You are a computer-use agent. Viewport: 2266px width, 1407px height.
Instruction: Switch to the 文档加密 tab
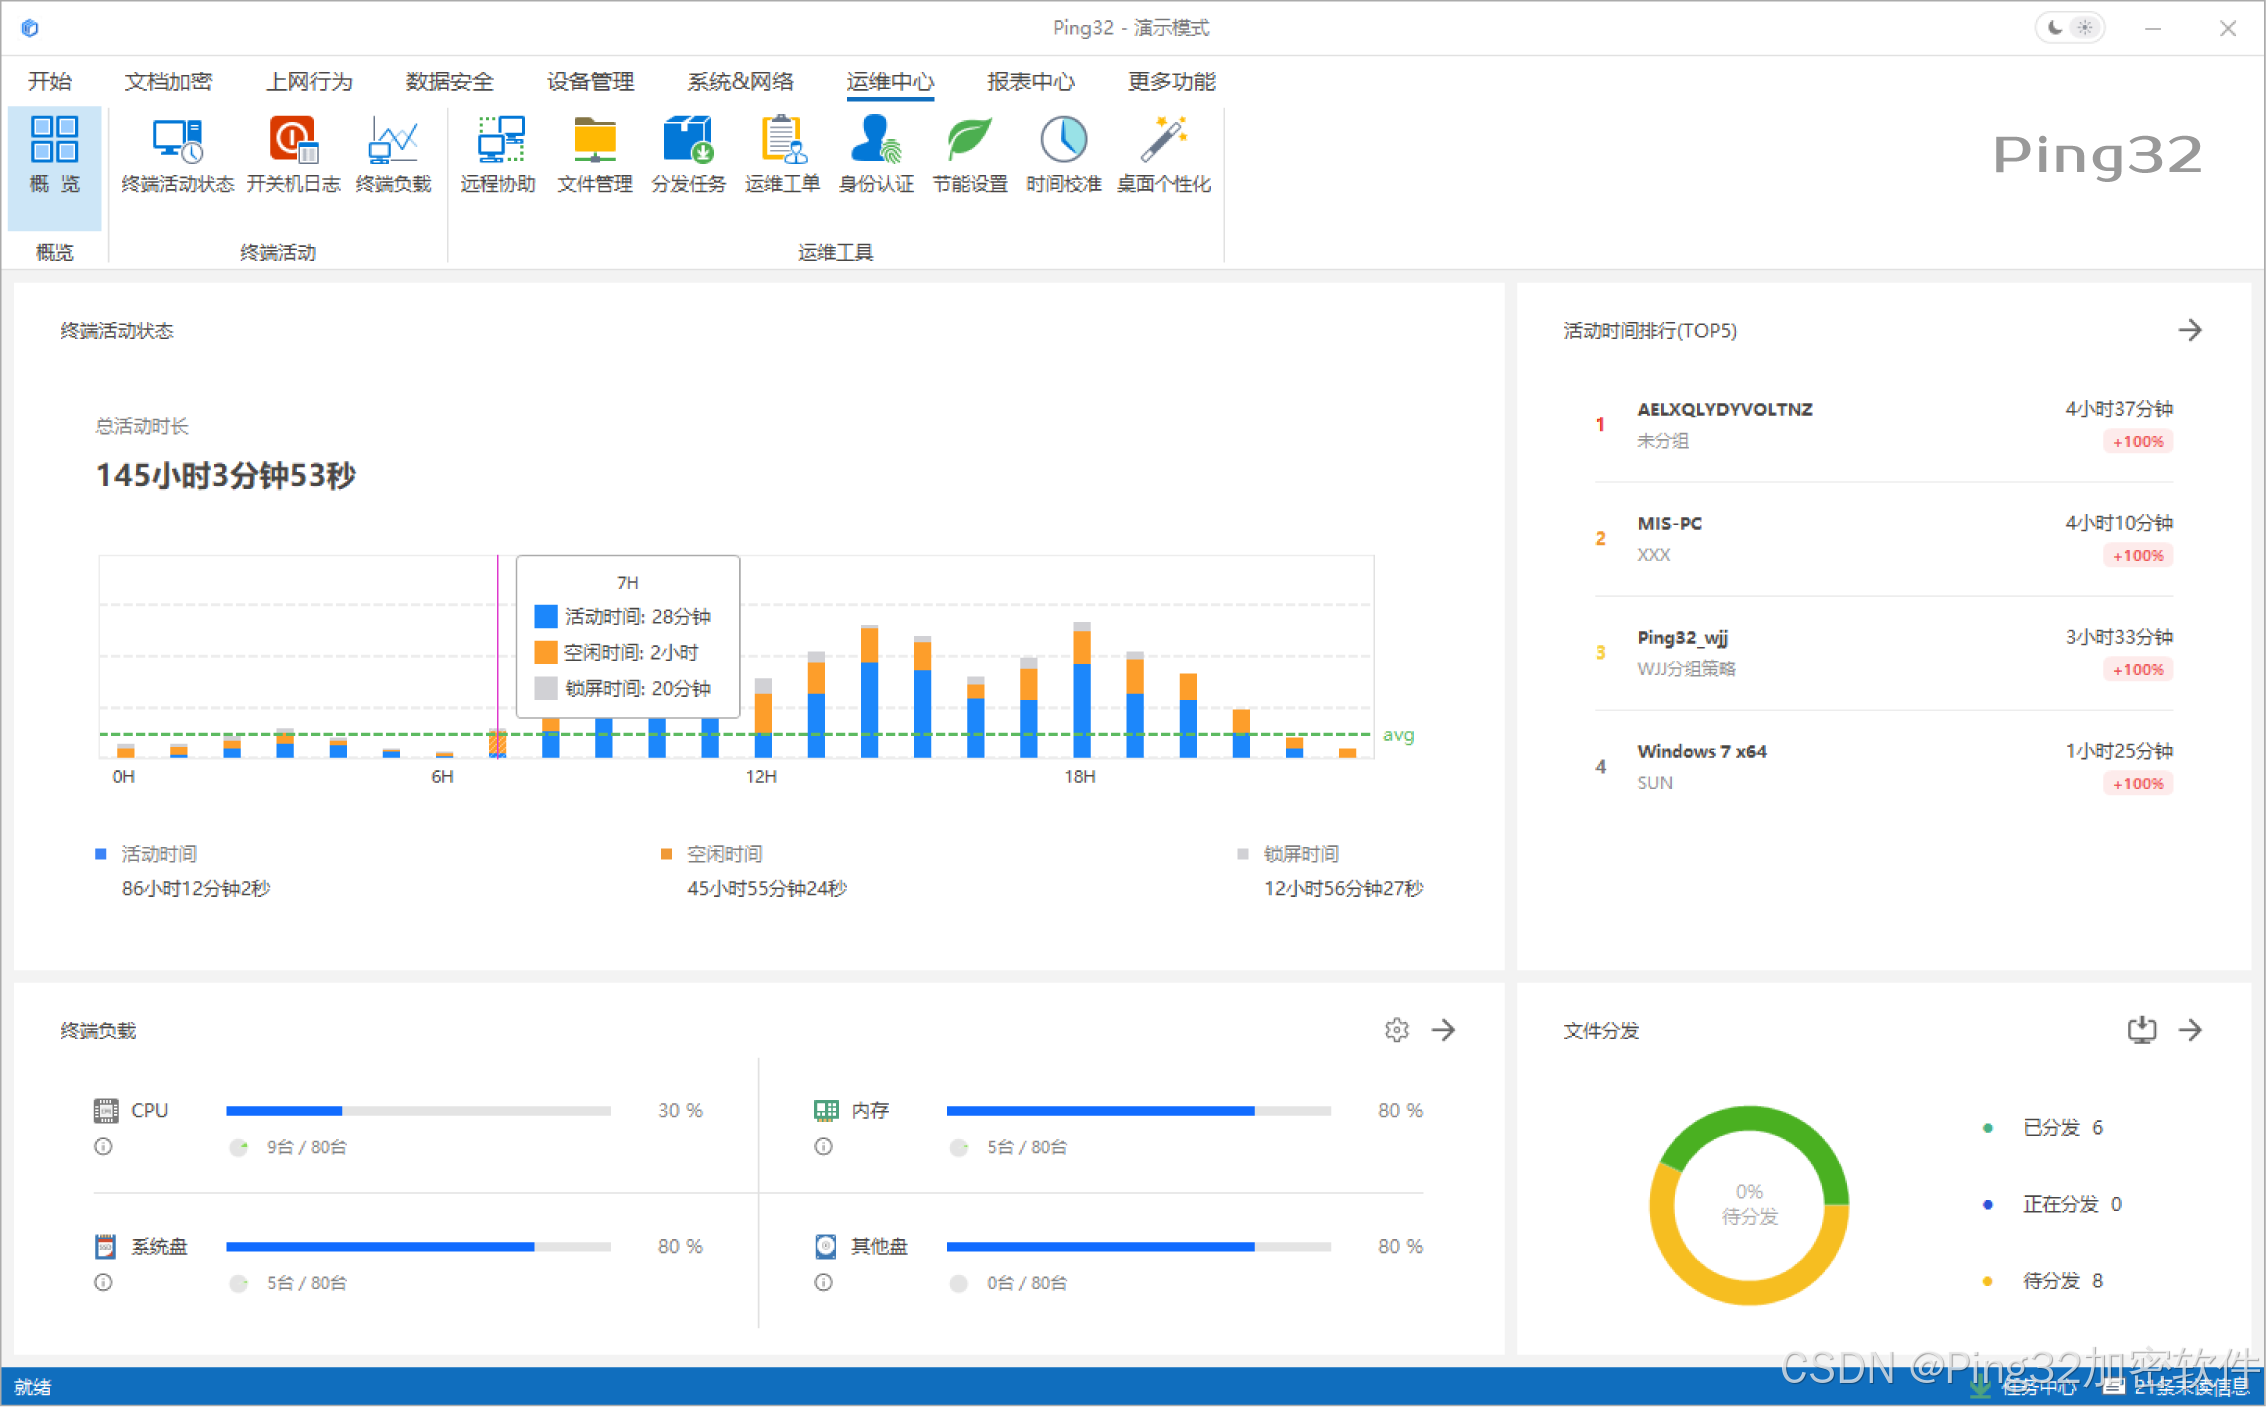tap(168, 81)
